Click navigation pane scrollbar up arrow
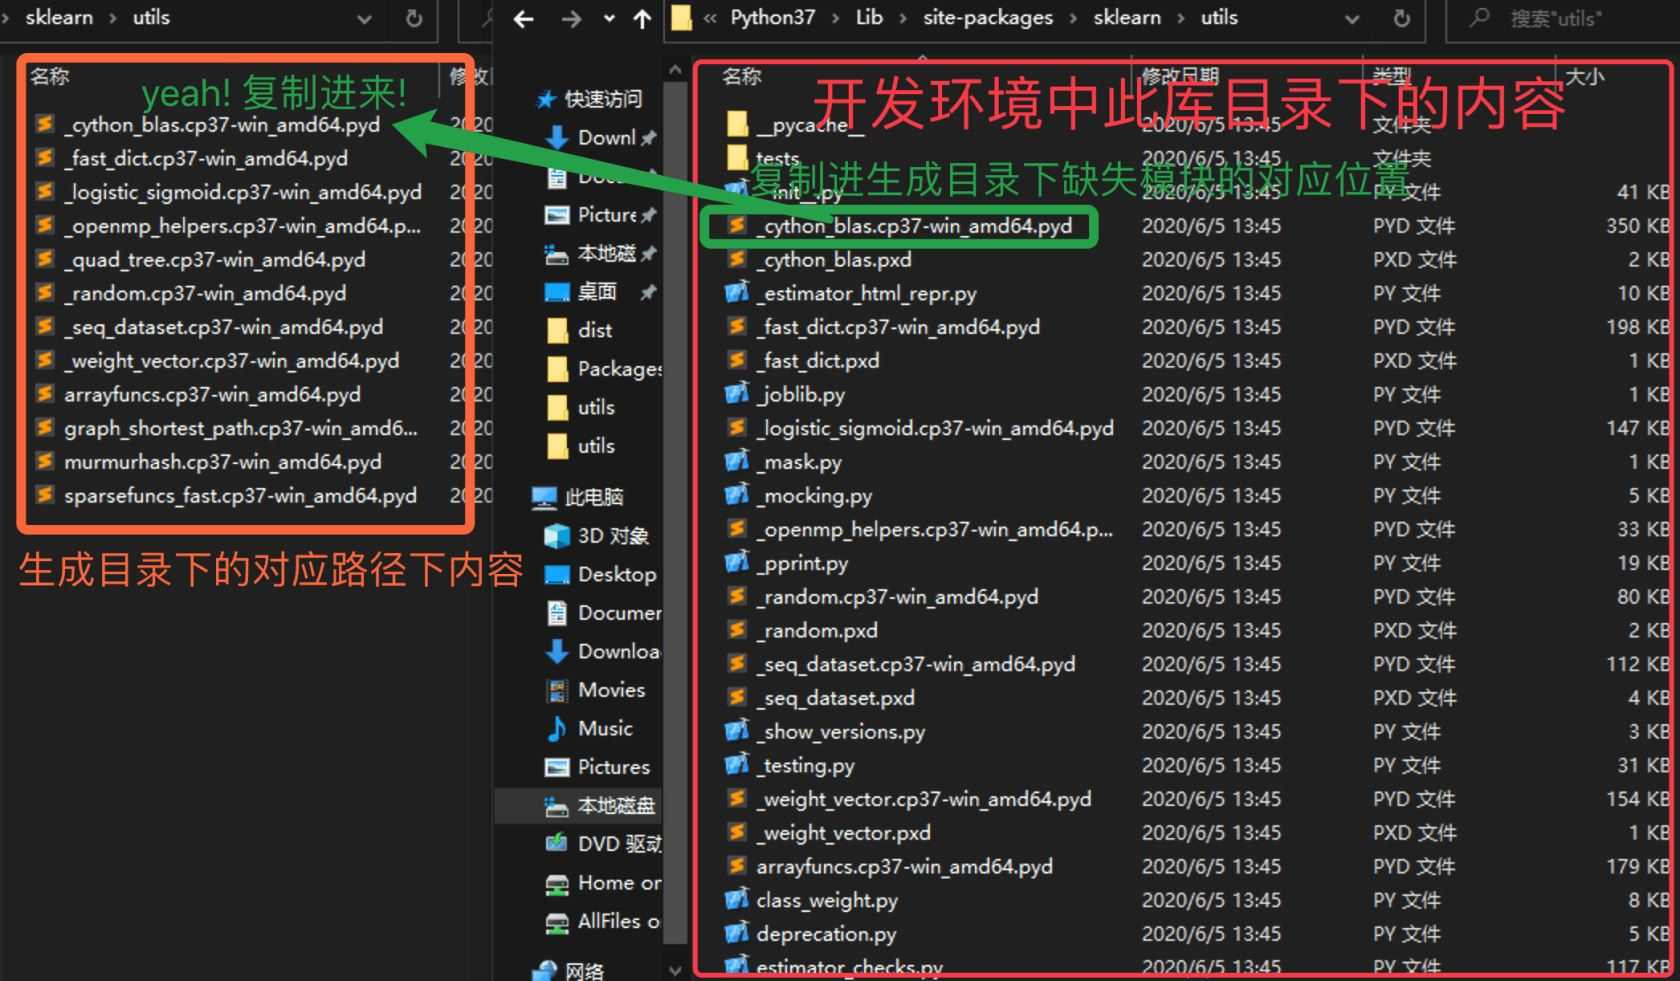The image size is (1680, 981). (x=675, y=70)
